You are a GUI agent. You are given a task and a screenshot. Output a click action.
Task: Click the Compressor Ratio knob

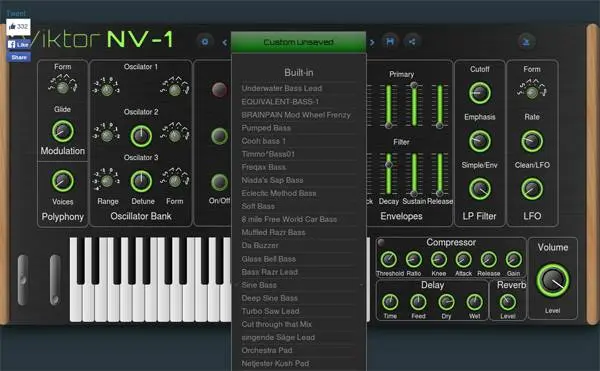pyautogui.click(x=414, y=259)
